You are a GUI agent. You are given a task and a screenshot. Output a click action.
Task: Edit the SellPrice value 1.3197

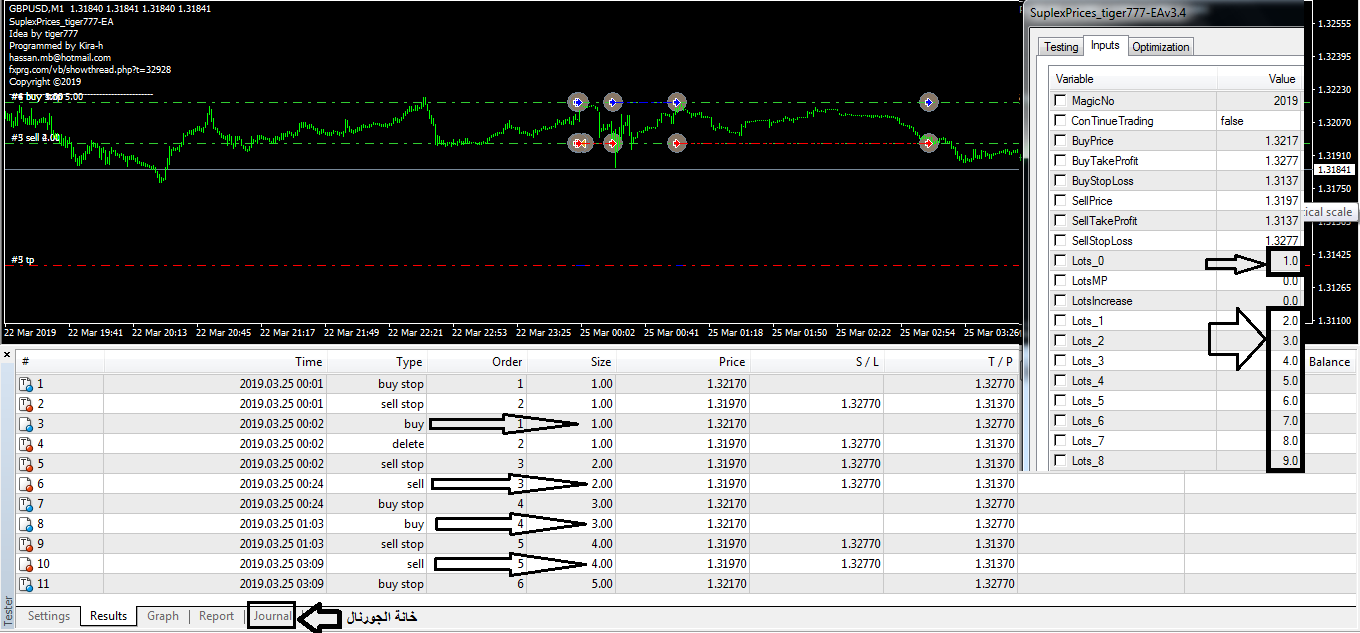tap(1259, 201)
